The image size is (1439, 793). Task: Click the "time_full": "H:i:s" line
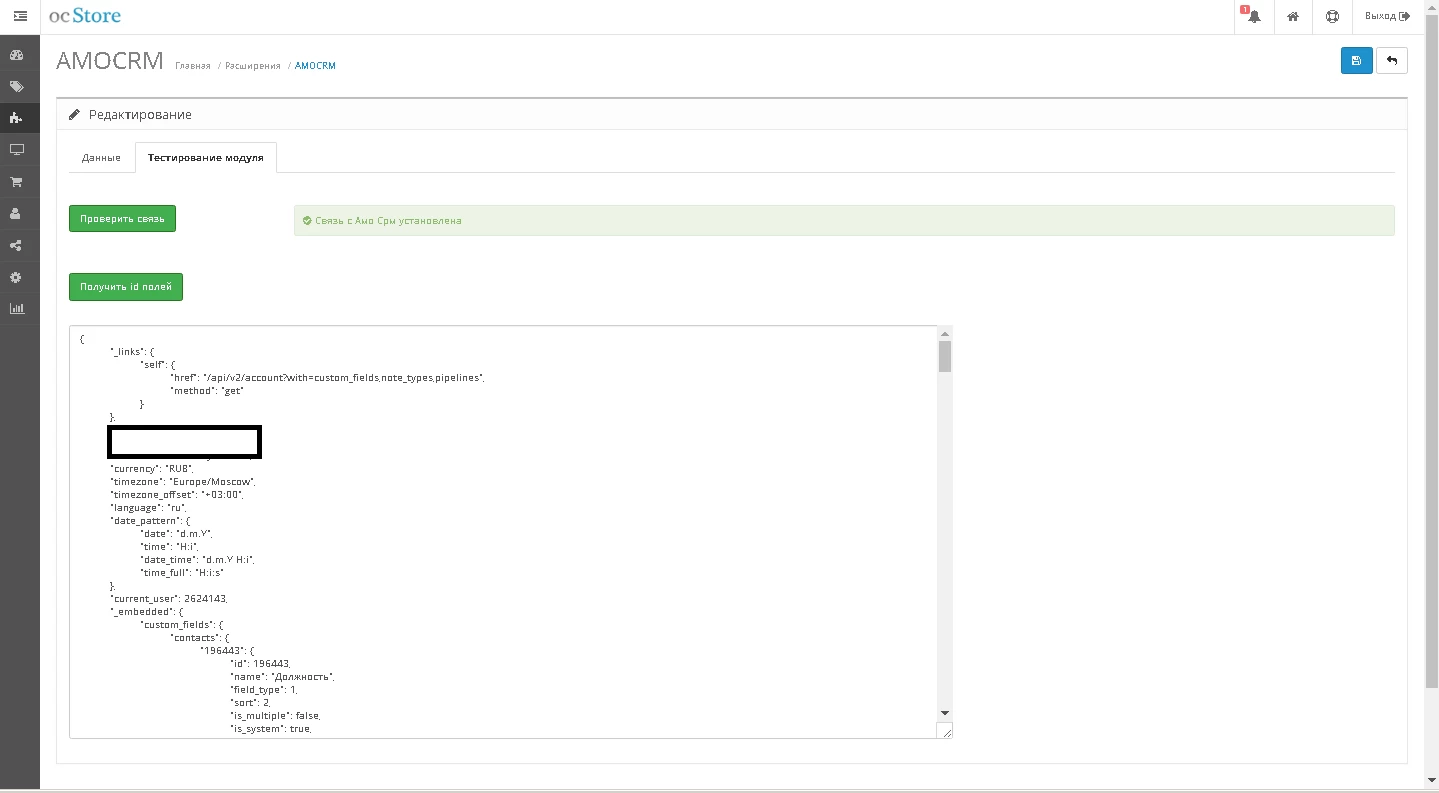[x=183, y=572]
